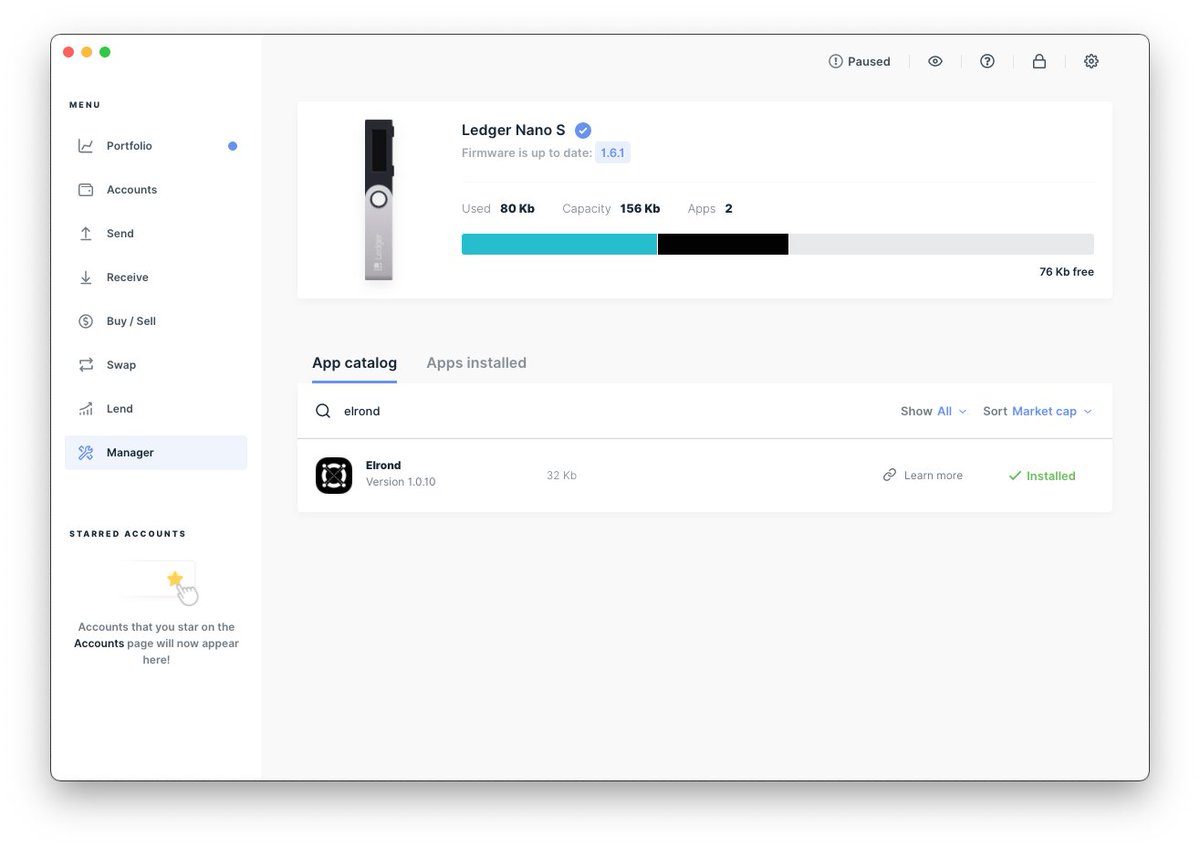Open settings with the gear icon
1200x848 pixels.
(1092, 61)
